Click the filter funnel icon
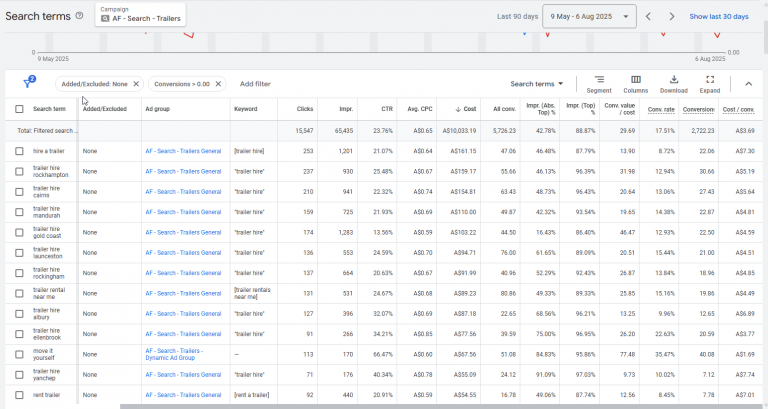 tap(29, 82)
